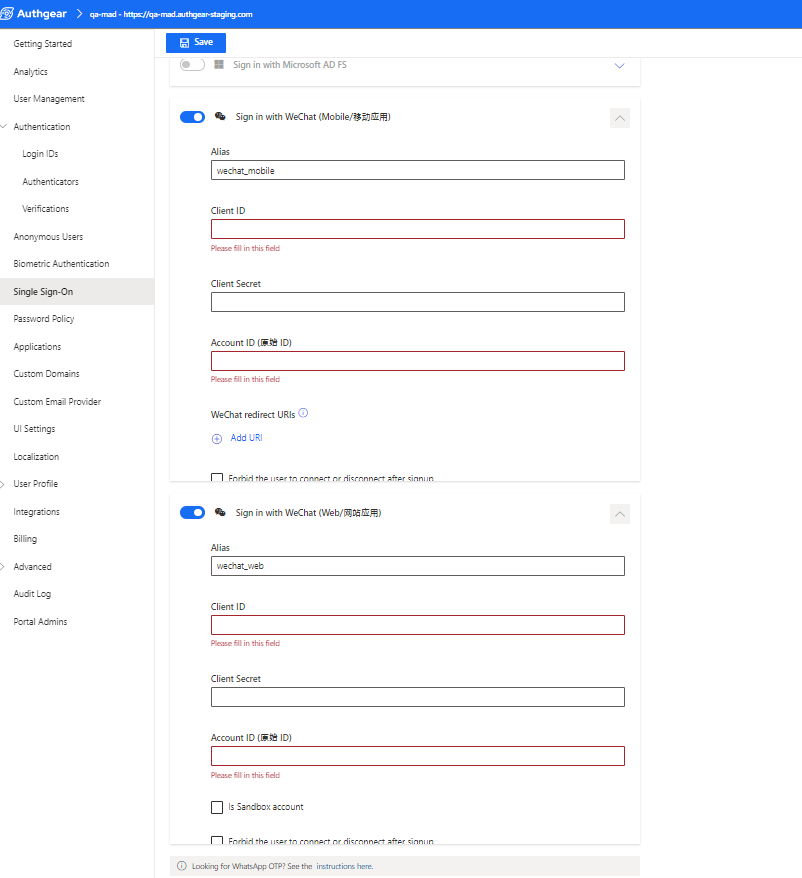Select Password Policy in the sidebar
Viewport: 802px width, 878px height.
tap(43, 318)
